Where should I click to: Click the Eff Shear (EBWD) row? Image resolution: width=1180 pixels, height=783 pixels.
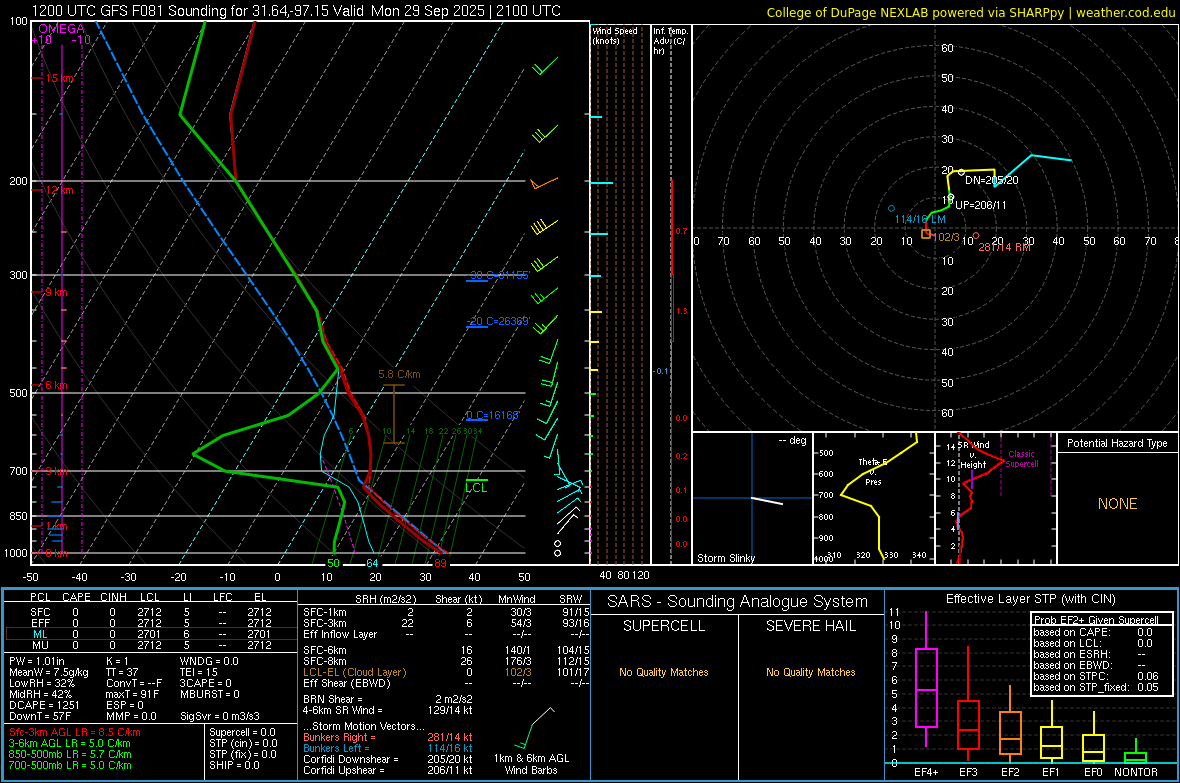coord(446,683)
